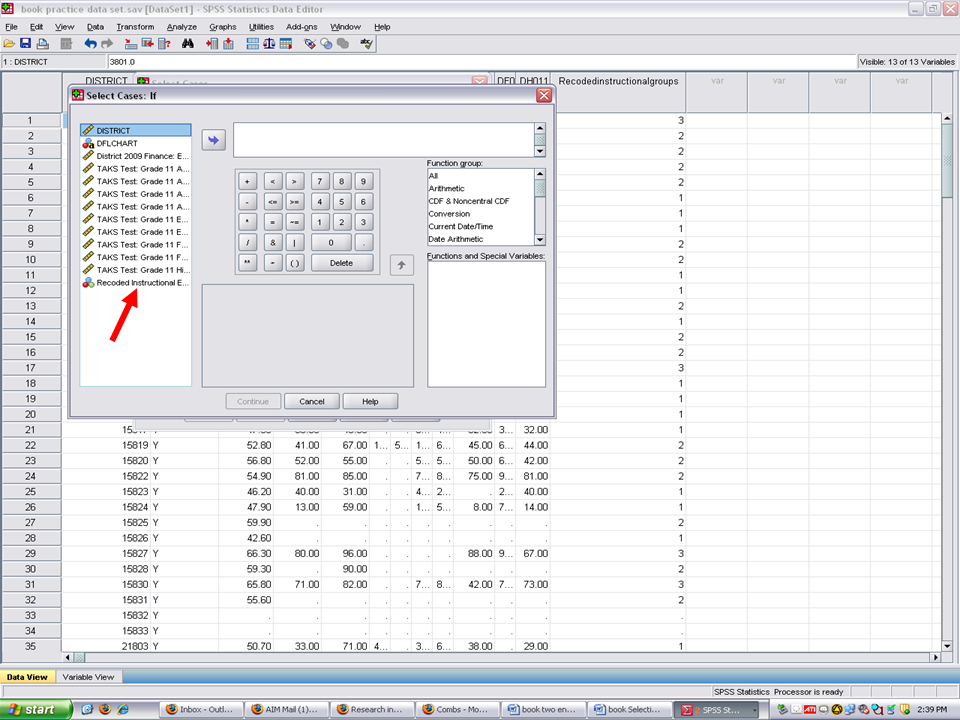Click the Windows start button
Screen dimensions: 960x720
[36, 709]
